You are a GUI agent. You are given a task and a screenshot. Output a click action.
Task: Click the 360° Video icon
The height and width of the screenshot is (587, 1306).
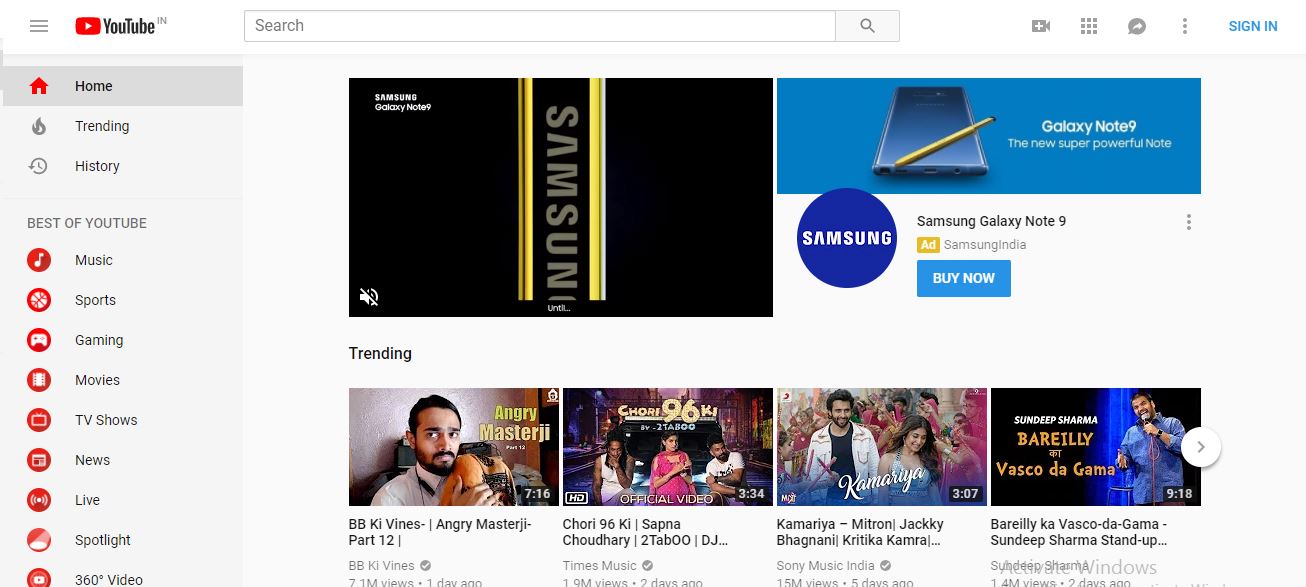(39, 578)
